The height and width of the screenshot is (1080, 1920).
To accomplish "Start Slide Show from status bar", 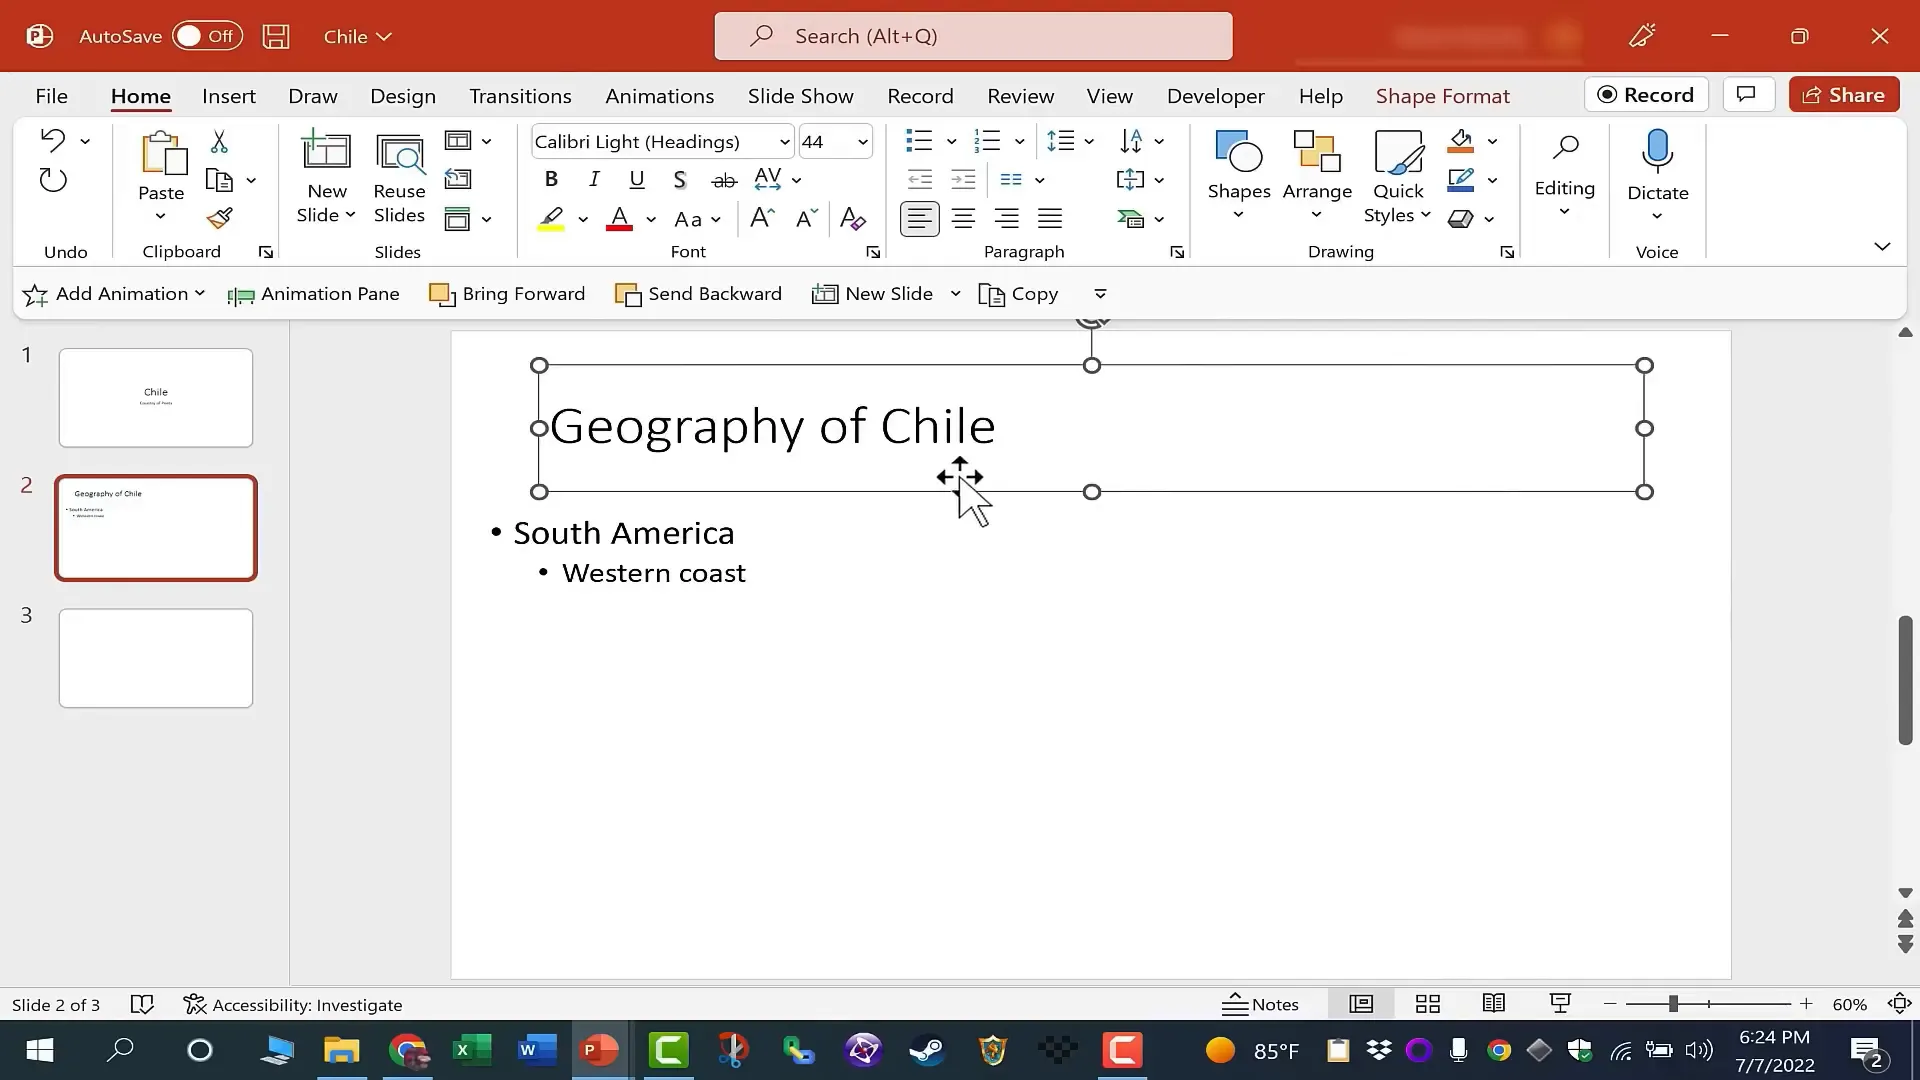I will tap(1560, 1004).
